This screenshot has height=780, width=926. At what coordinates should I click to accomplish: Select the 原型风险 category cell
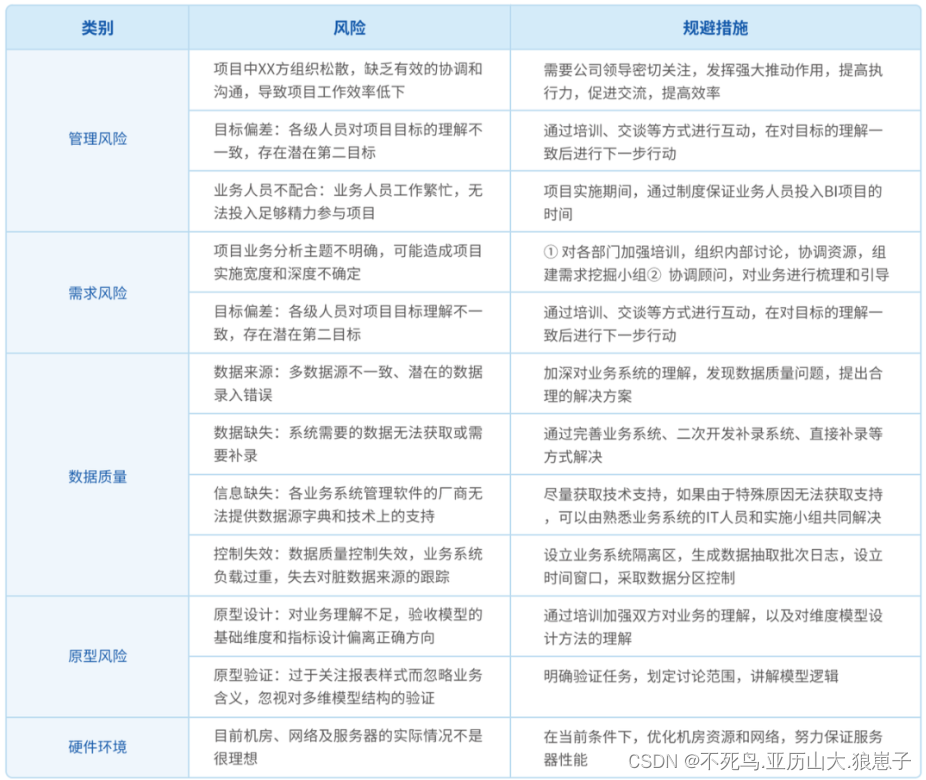(97, 657)
